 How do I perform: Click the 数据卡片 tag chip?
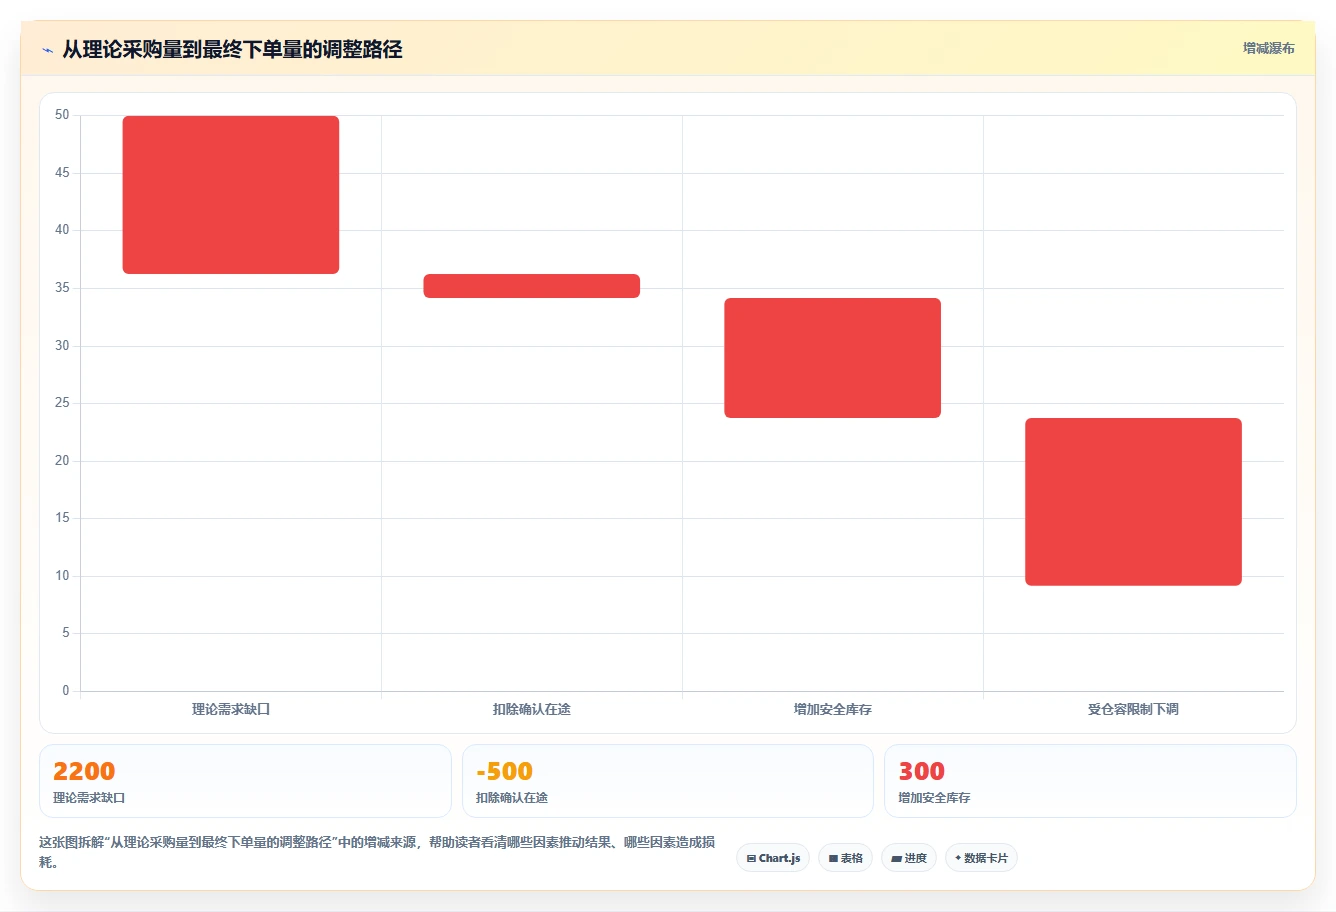pos(981,858)
